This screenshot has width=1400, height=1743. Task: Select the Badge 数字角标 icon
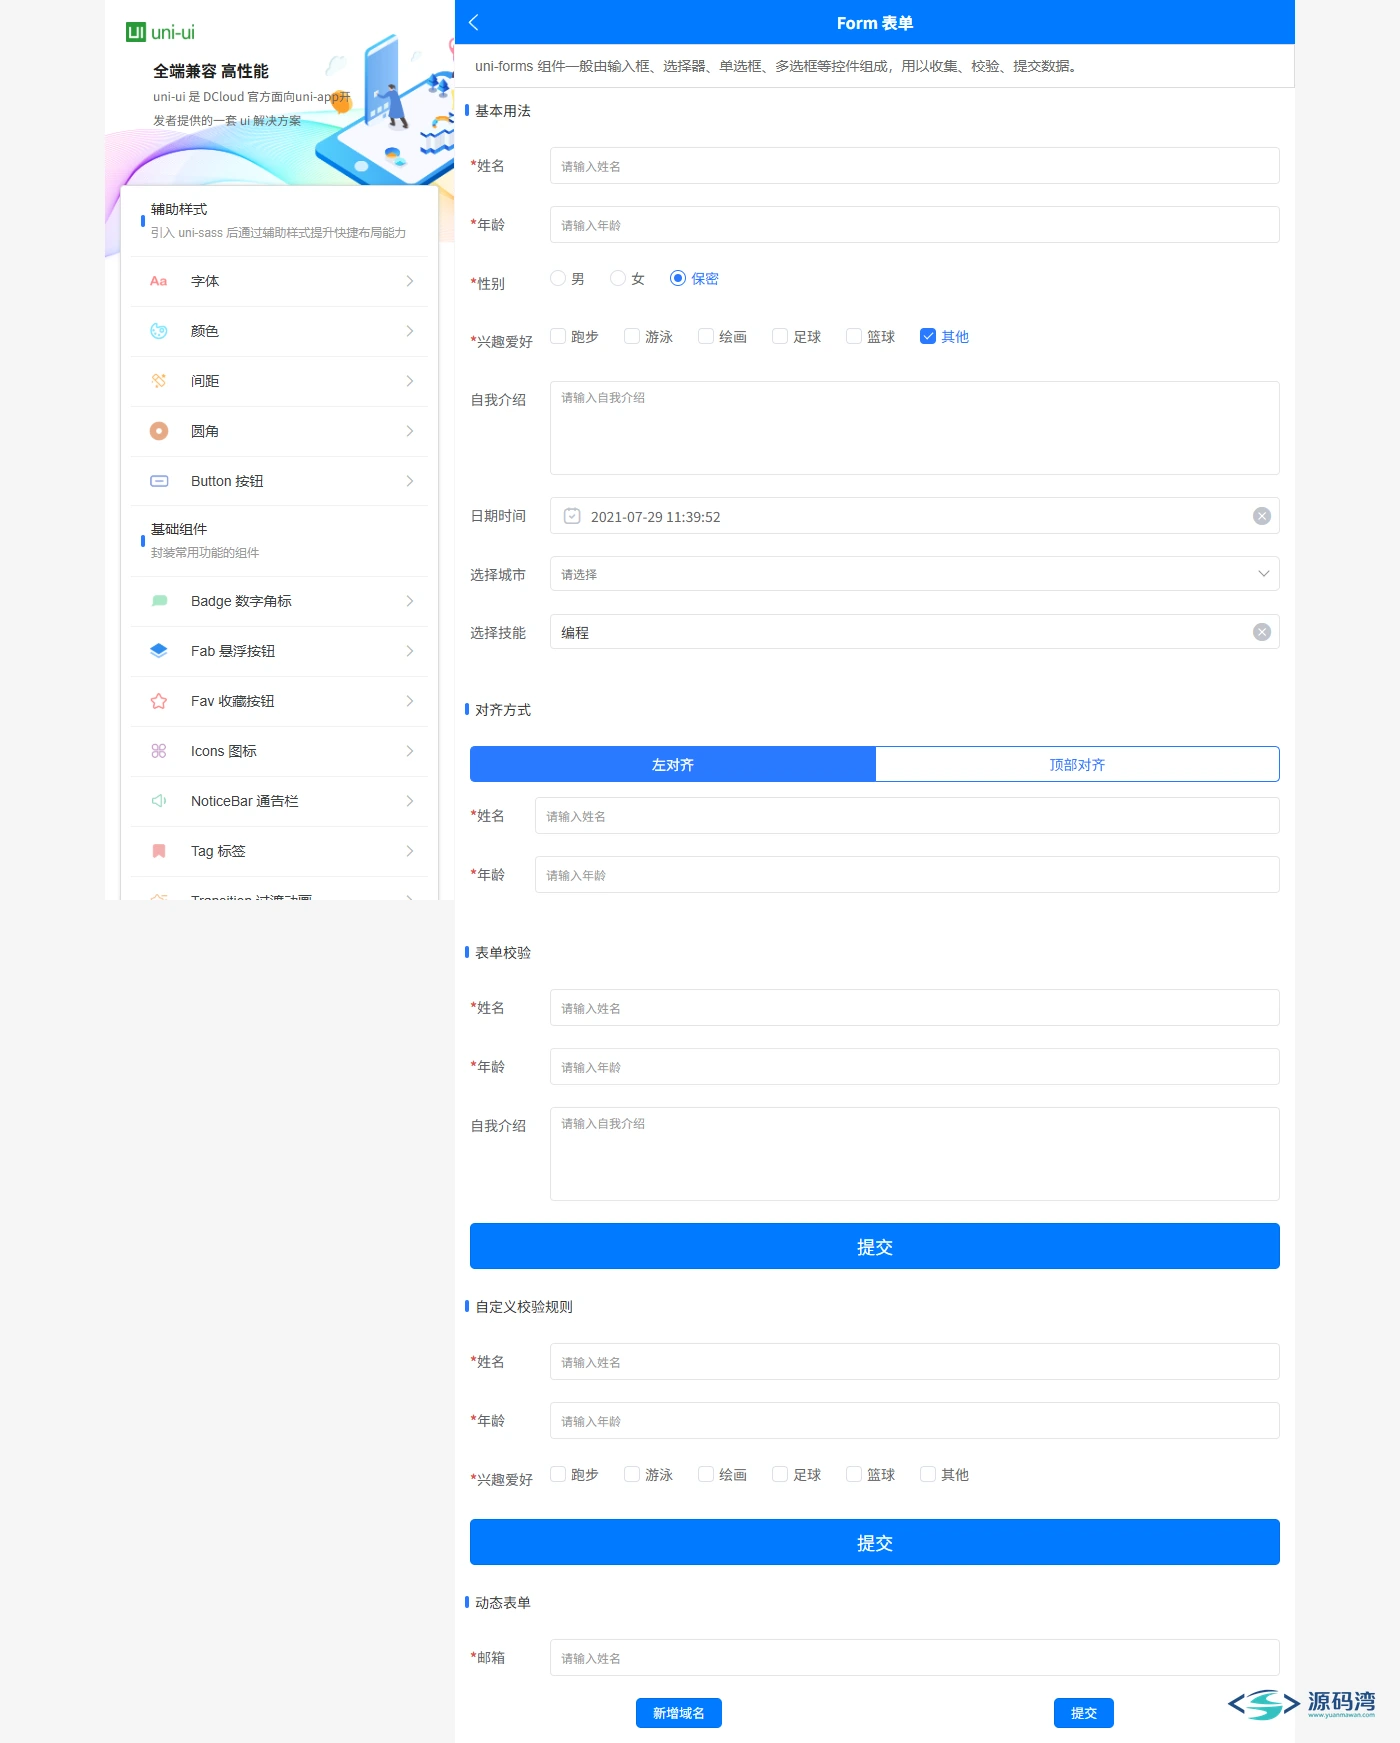click(x=158, y=601)
